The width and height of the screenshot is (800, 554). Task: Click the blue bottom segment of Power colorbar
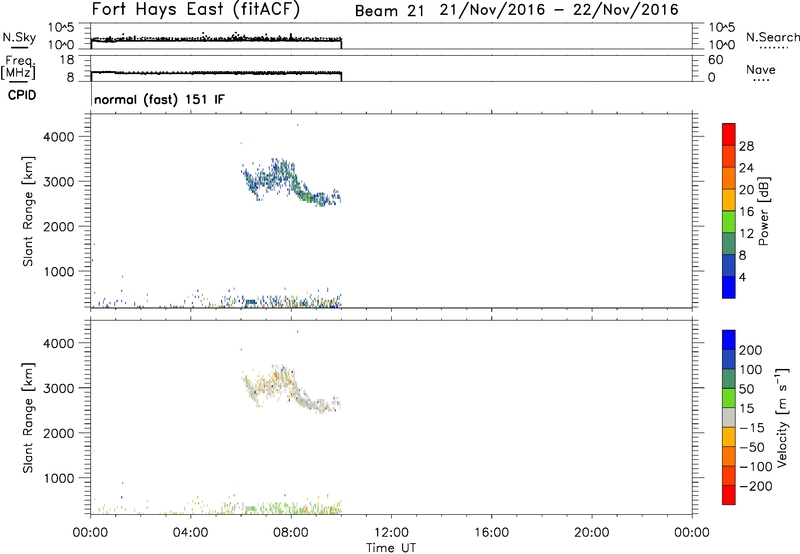tap(729, 287)
